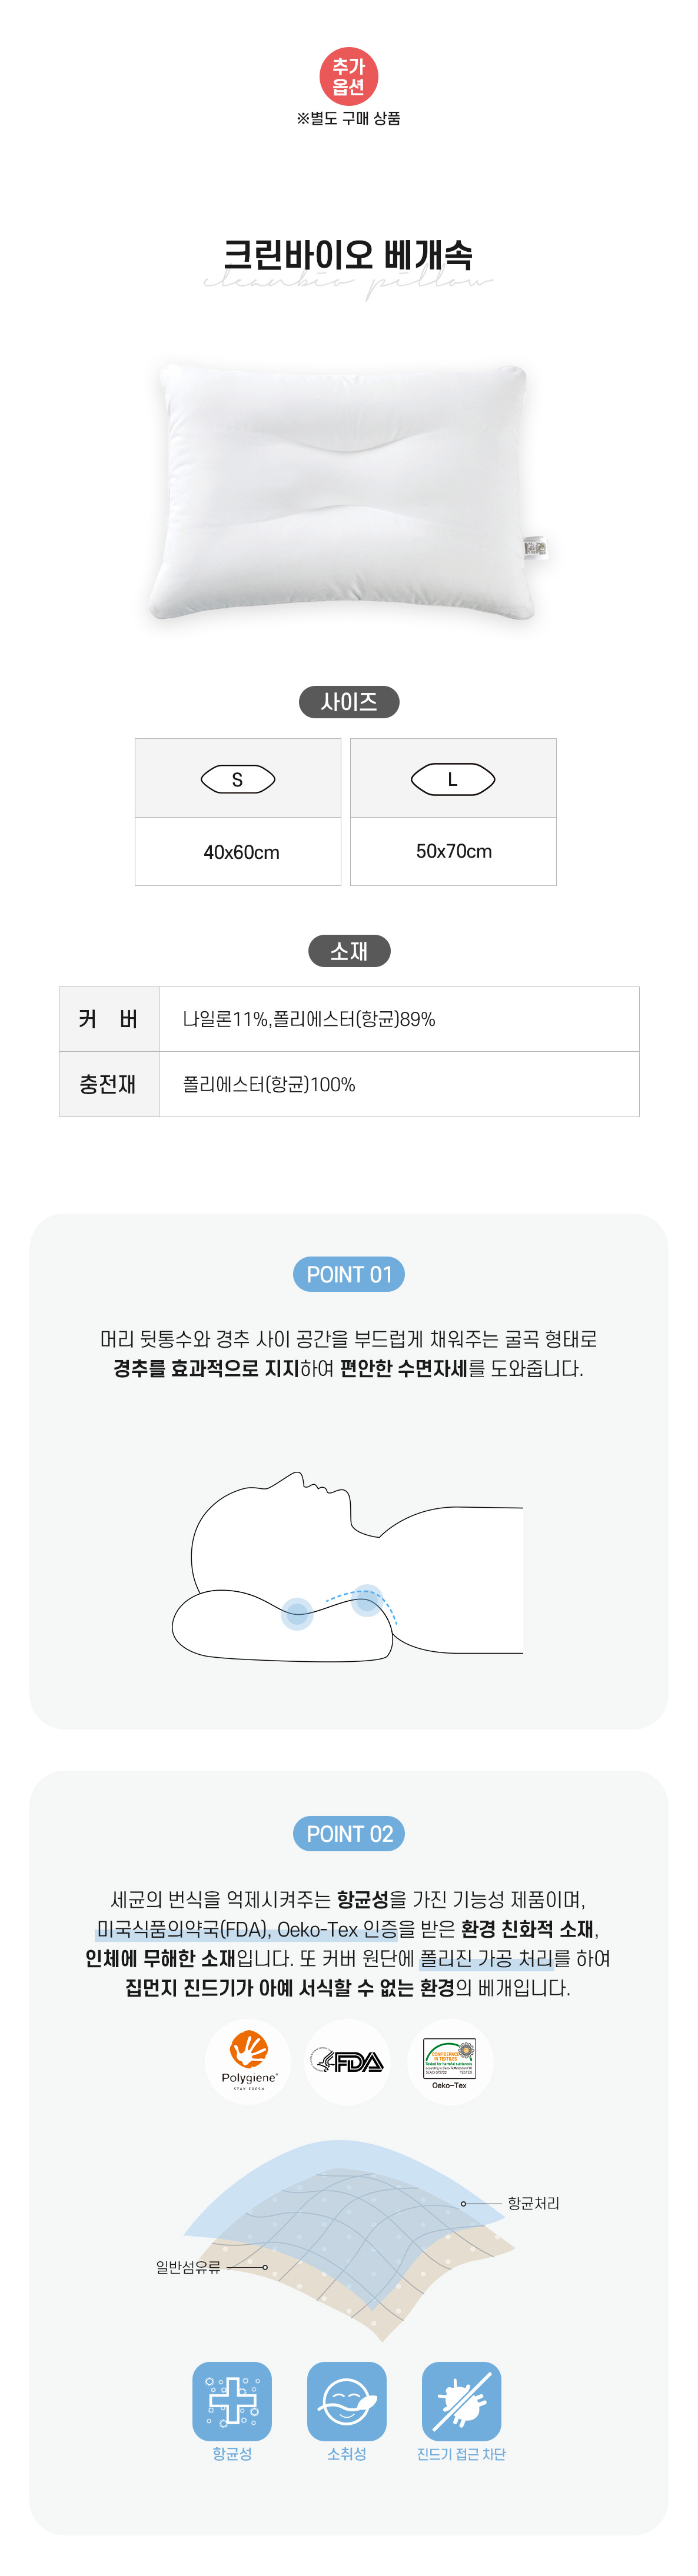Click the 50x70cm size cell
The width and height of the screenshot is (698, 2576).
point(454,851)
